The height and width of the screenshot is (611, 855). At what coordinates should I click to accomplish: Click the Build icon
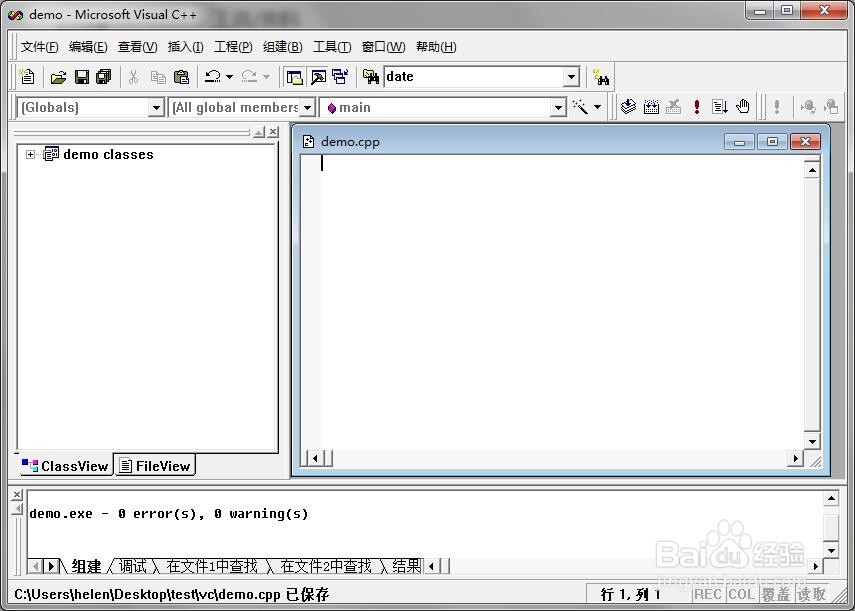tap(651, 106)
